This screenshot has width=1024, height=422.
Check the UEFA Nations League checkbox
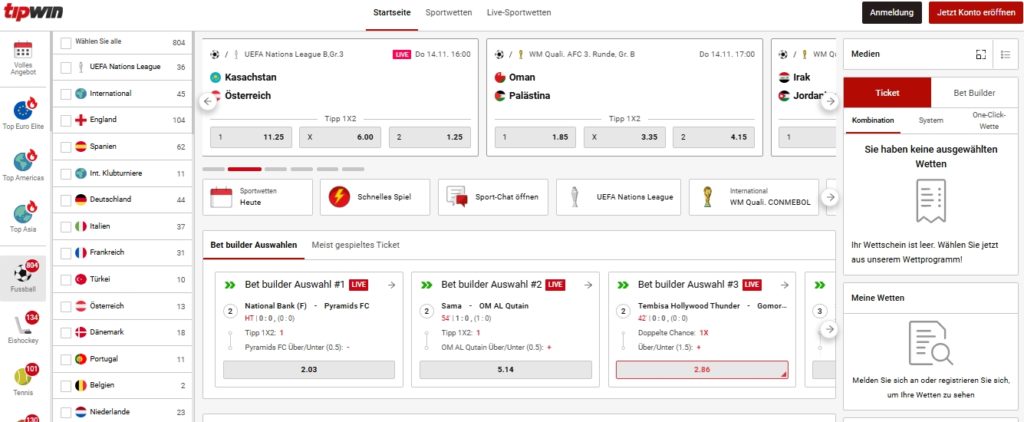pyautogui.click(x=65, y=67)
